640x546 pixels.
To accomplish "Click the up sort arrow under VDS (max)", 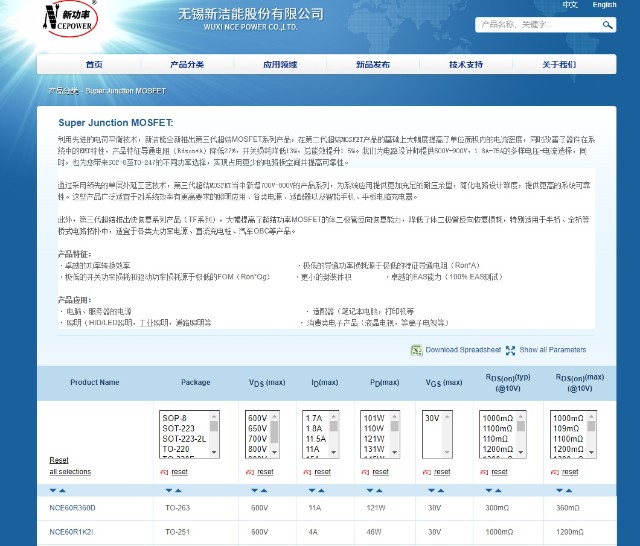I will 264,490.
